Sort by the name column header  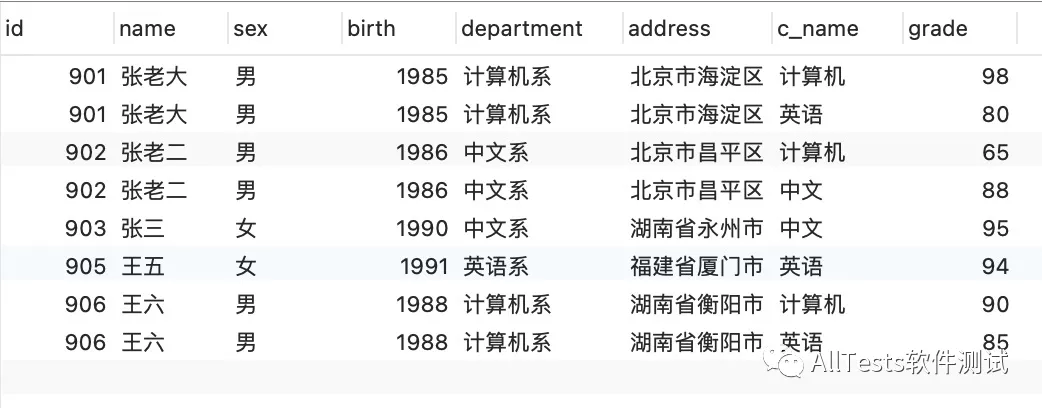pos(171,29)
